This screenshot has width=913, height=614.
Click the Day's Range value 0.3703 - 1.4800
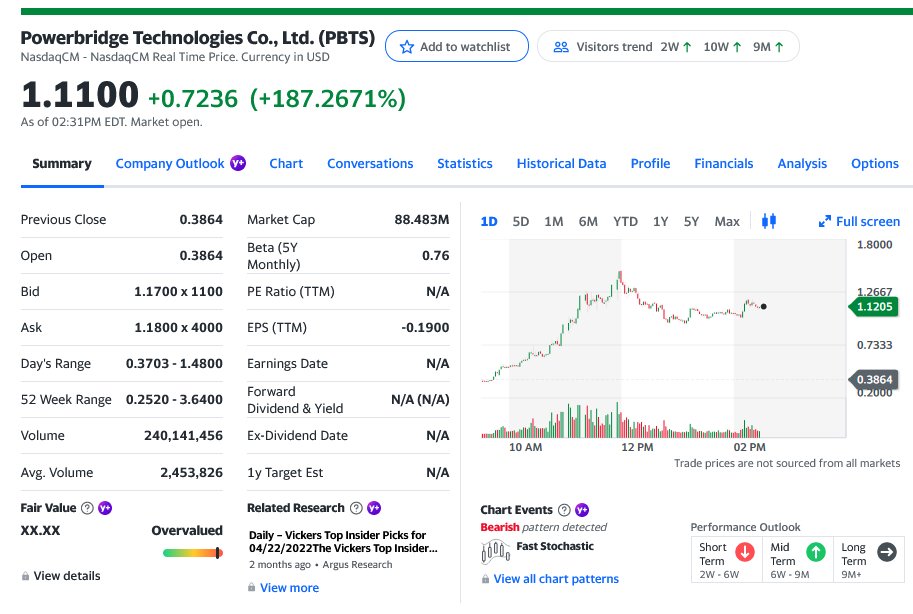tap(174, 364)
